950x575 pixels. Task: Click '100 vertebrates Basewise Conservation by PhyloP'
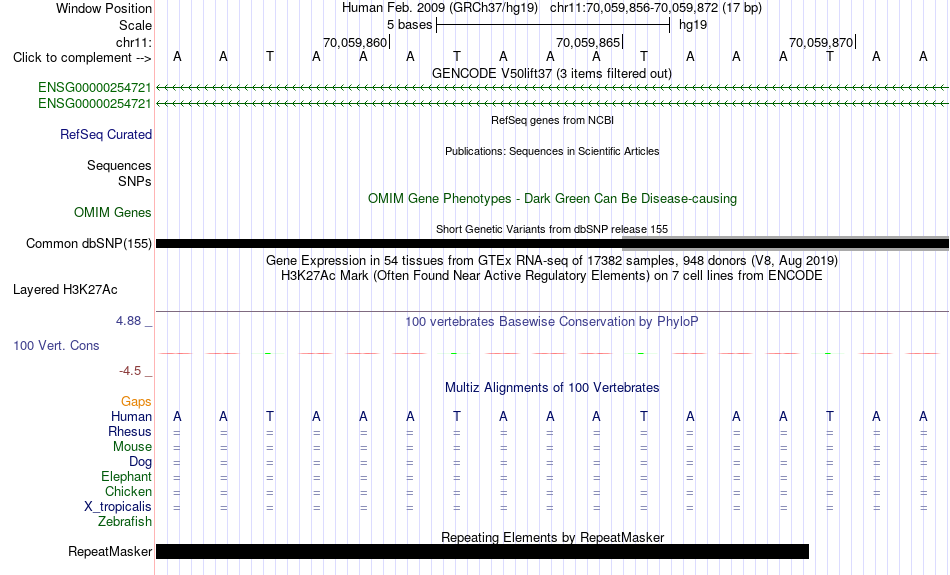552,322
